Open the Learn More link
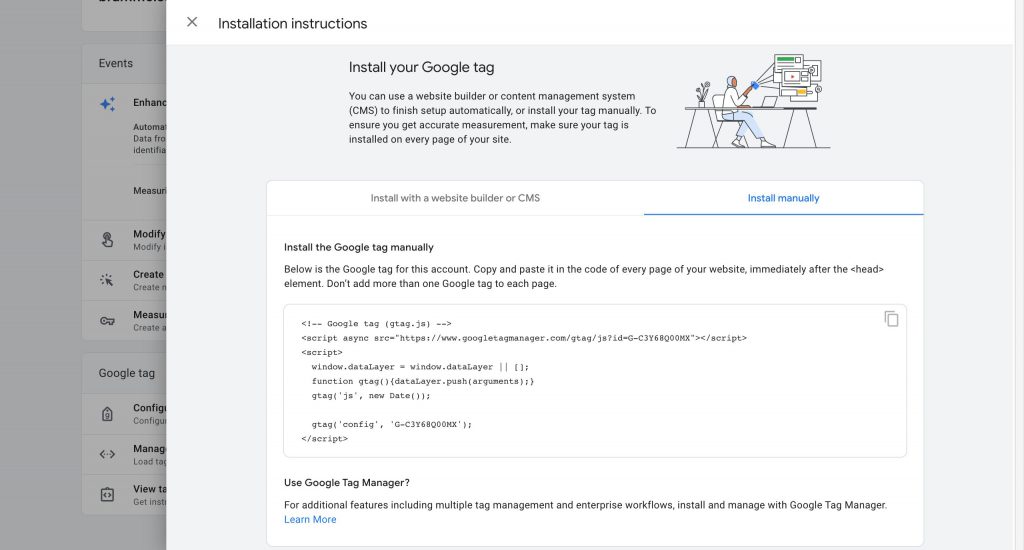This screenshot has height=550, width=1024. tap(310, 519)
